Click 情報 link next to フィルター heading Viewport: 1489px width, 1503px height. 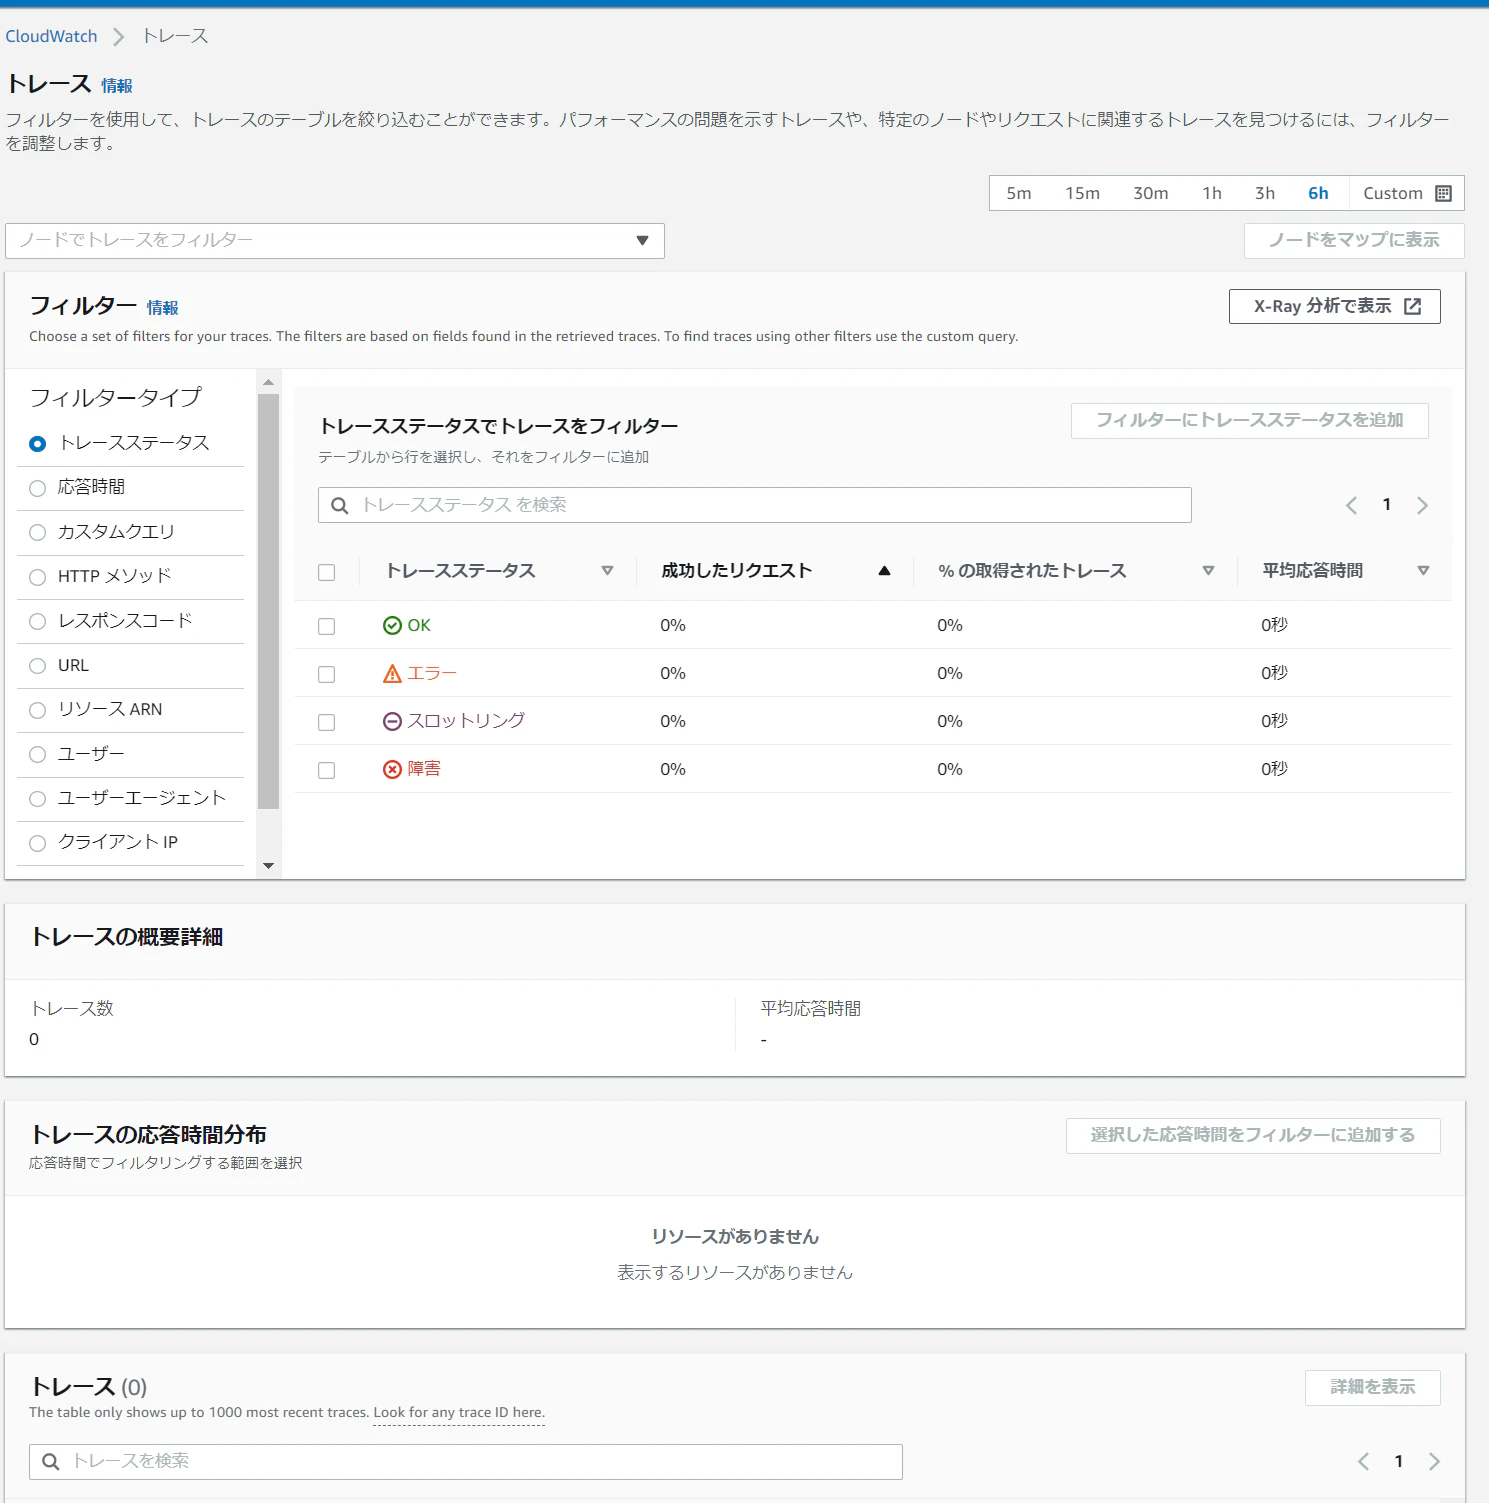[162, 308]
